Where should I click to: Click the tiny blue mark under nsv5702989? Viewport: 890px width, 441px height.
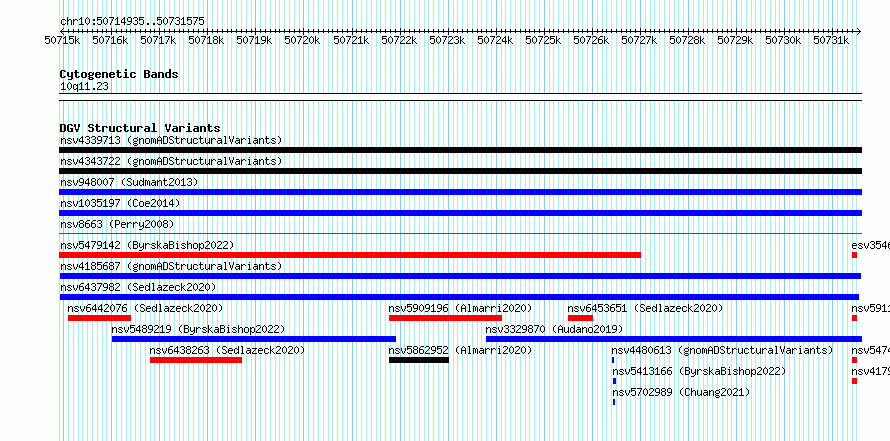coord(614,402)
